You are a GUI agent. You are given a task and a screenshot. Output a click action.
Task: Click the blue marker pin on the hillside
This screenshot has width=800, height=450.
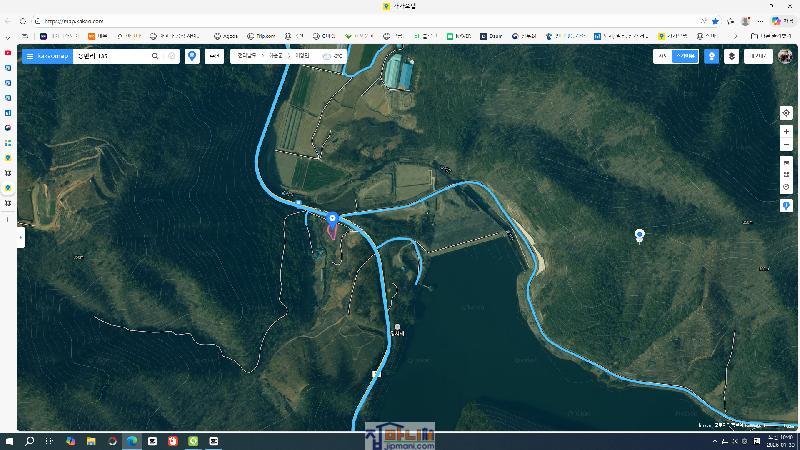point(640,235)
